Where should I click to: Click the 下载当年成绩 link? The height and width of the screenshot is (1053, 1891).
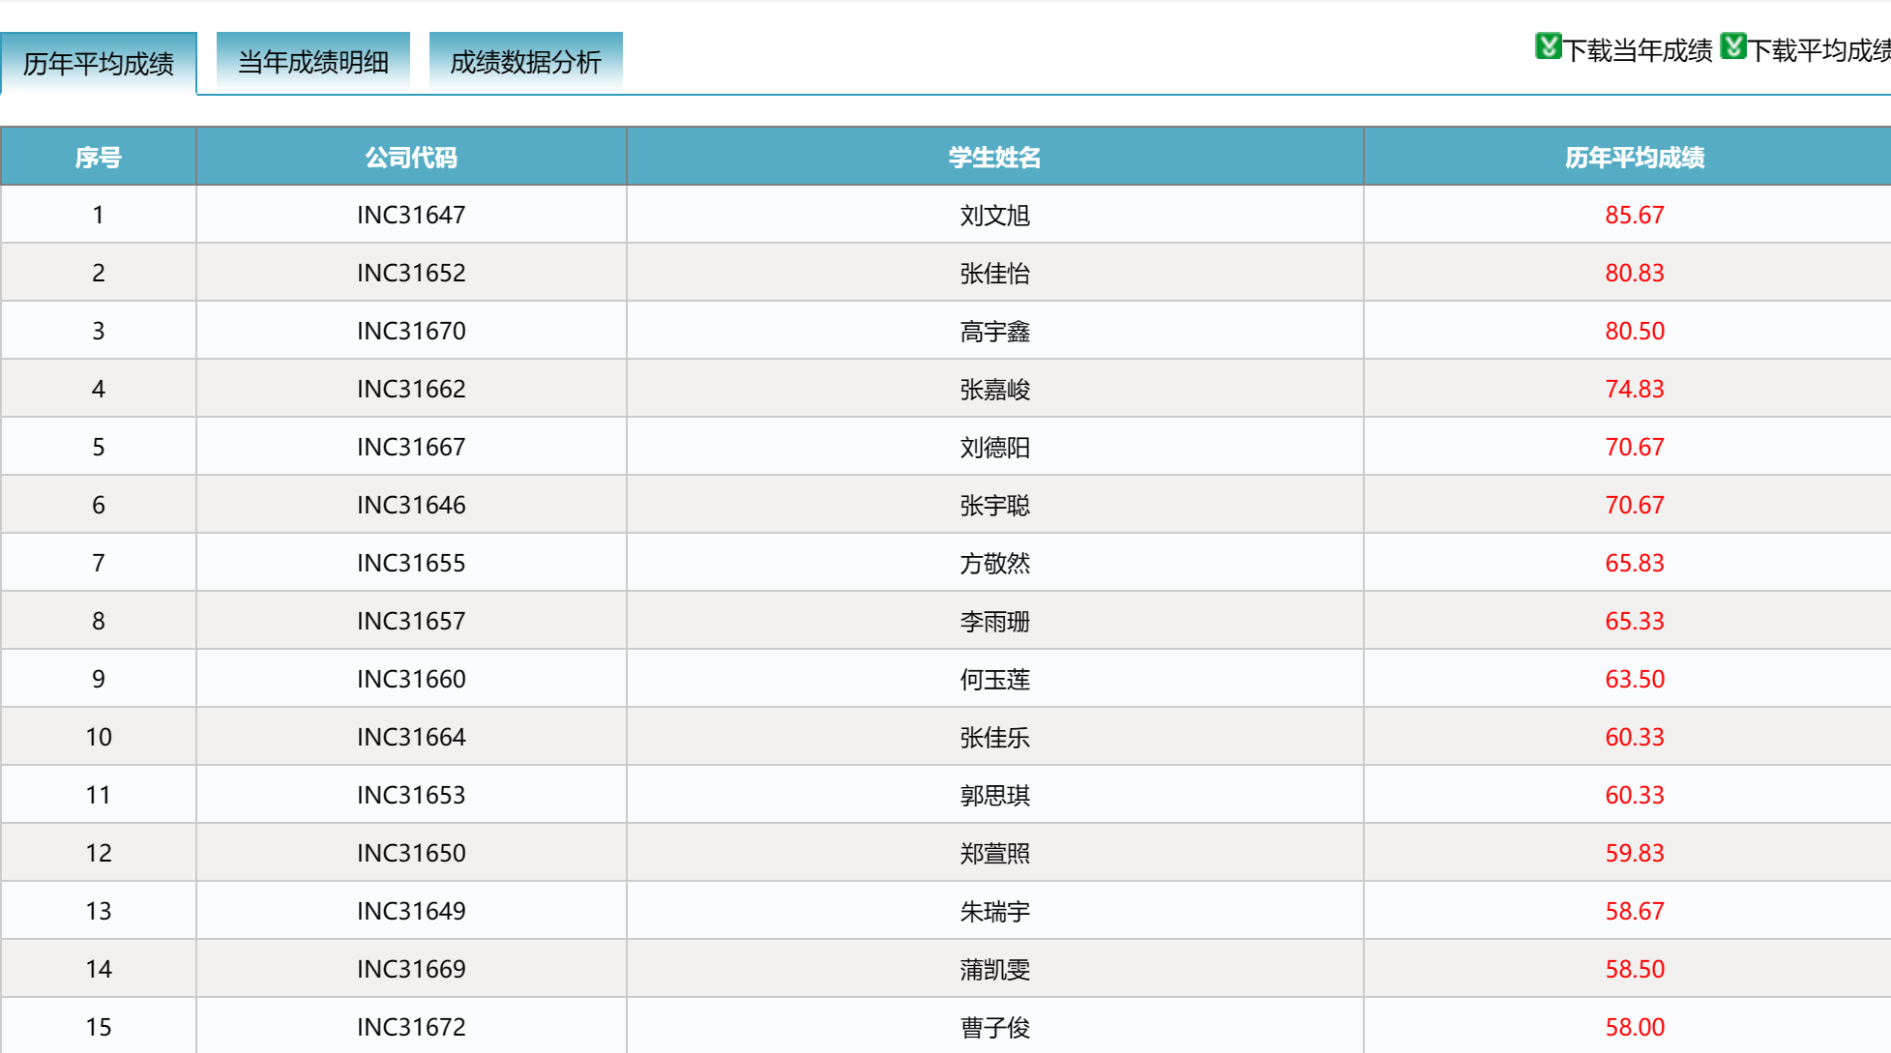[x=1637, y=50]
